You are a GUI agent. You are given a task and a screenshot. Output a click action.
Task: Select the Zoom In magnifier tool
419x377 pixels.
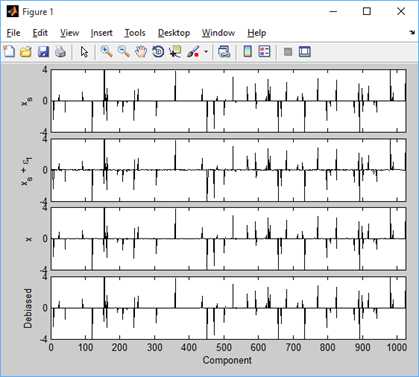[x=106, y=52]
